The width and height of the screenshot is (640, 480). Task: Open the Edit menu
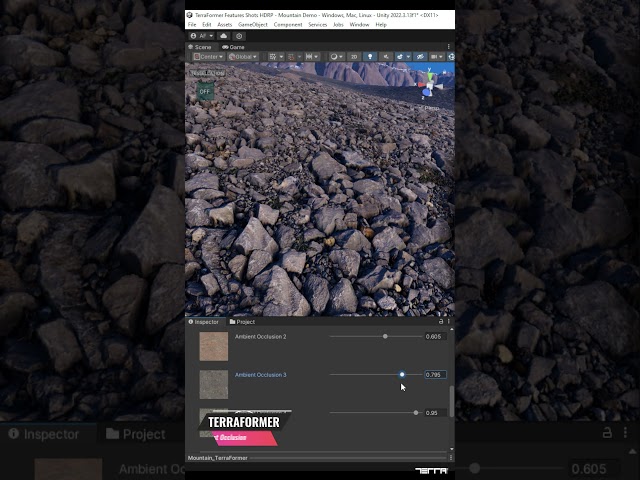pos(207,24)
